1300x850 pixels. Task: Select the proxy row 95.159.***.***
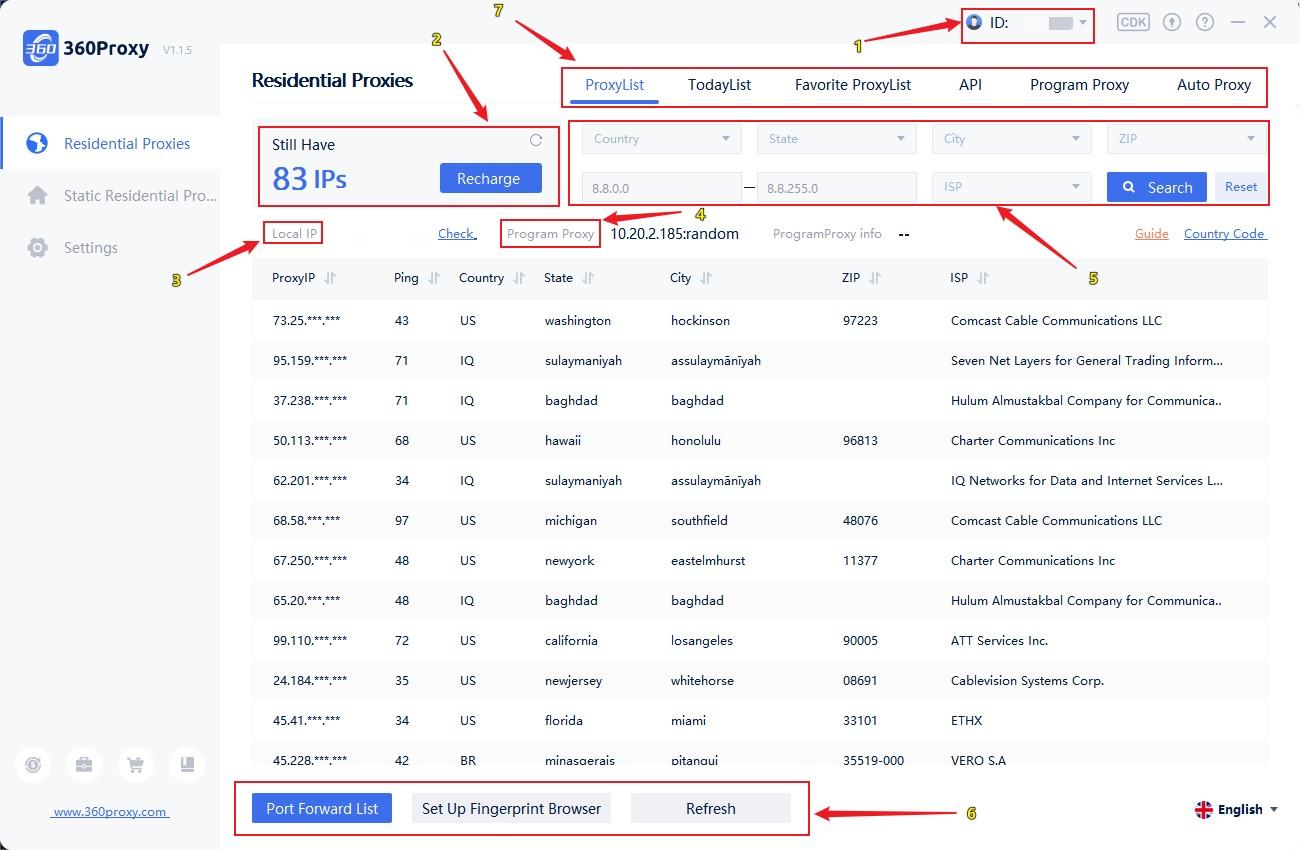pos(760,360)
